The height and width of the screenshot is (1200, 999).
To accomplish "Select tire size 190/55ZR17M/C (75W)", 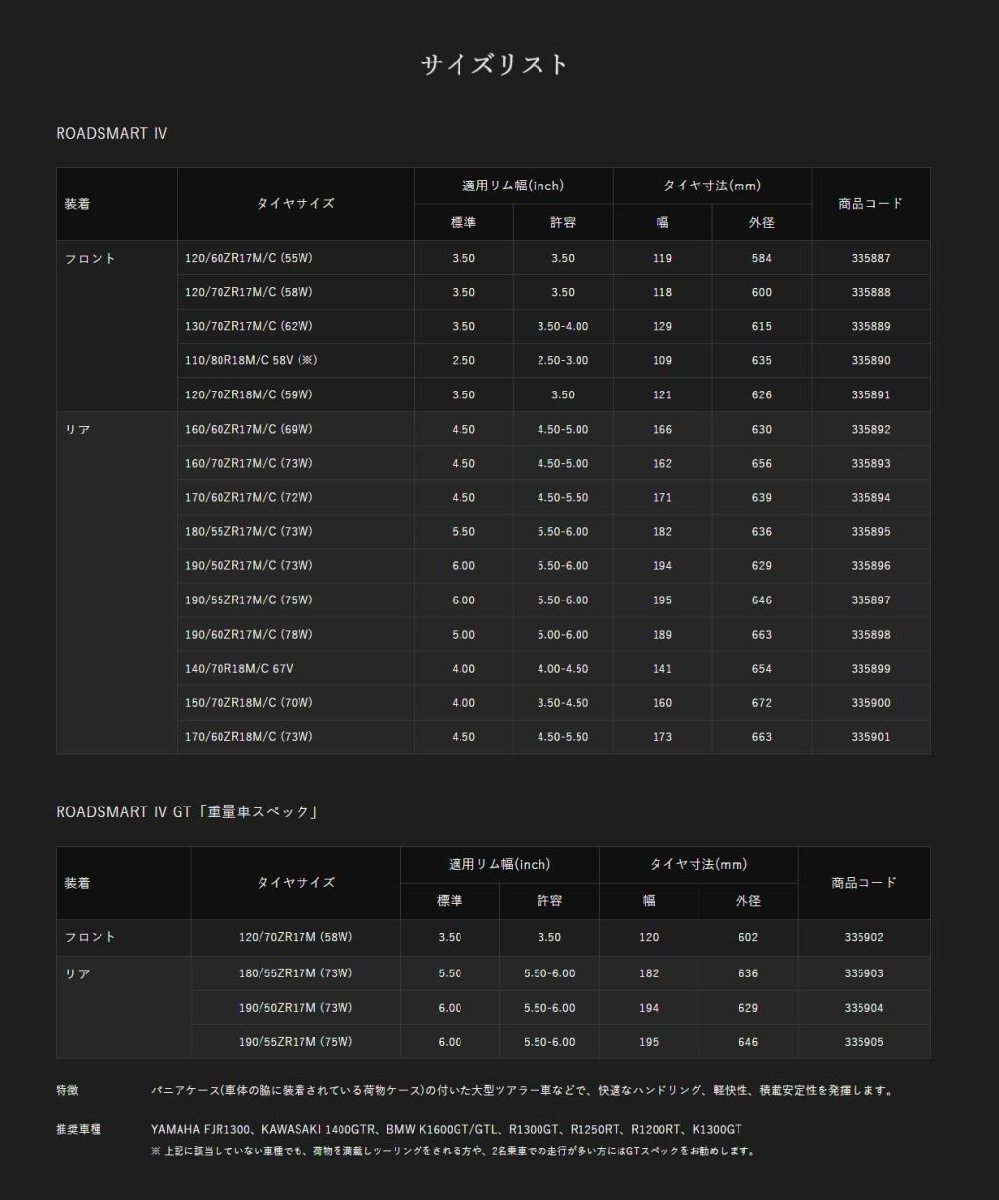I will [249, 599].
